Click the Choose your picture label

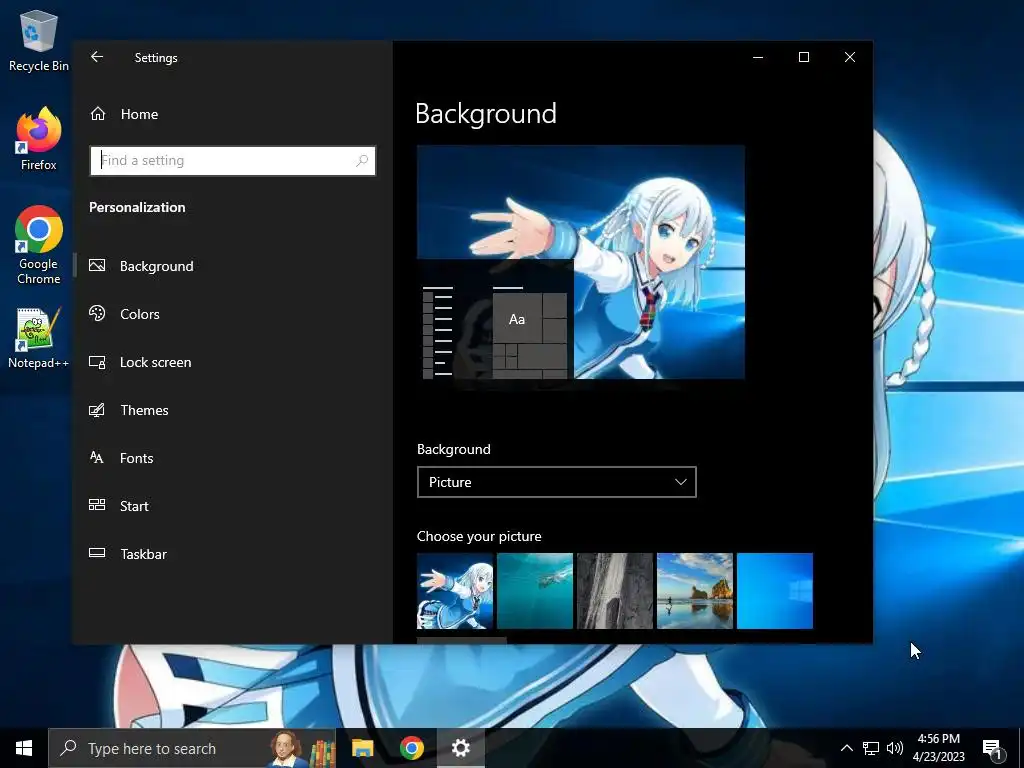479,536
